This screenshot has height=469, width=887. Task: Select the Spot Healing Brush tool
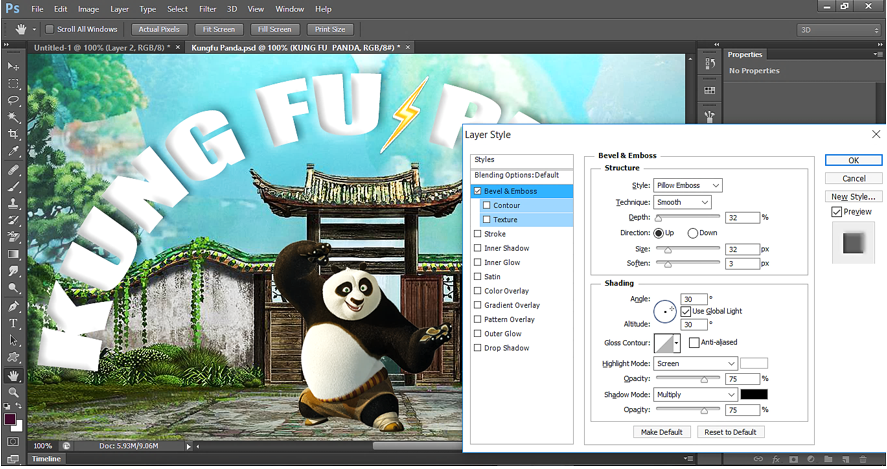[13, 170]
